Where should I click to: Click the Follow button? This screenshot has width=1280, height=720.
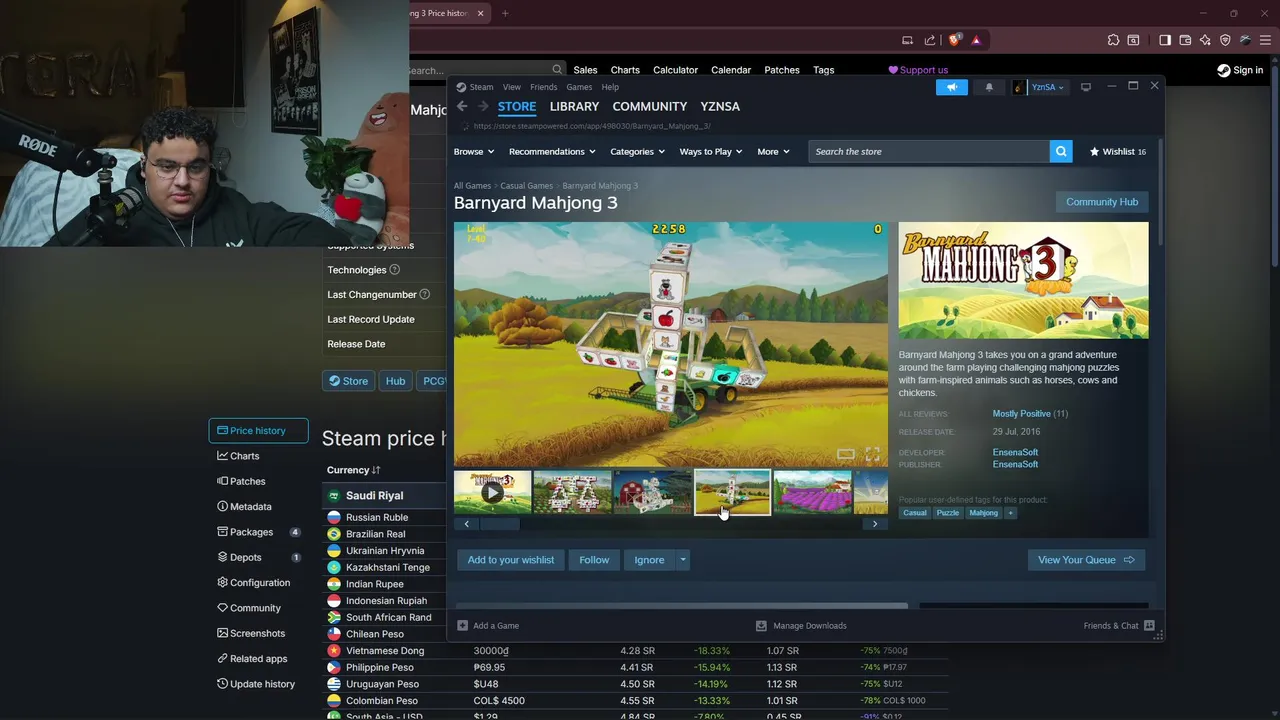594,560
